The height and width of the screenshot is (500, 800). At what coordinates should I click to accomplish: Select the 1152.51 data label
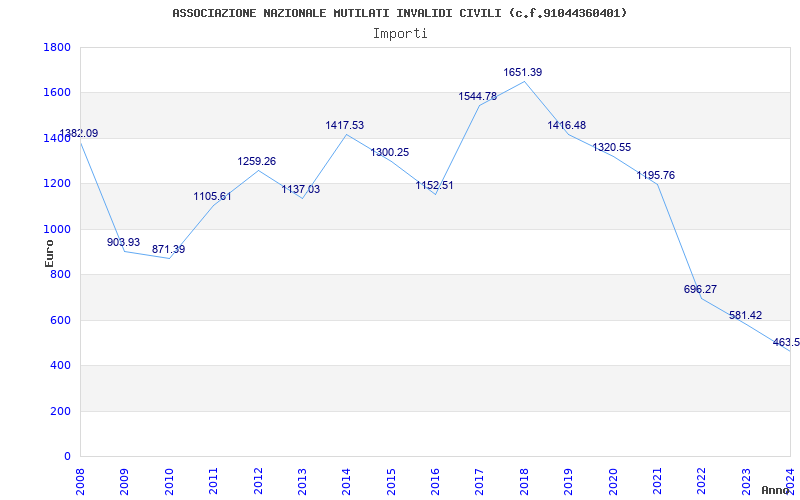click(x=434, y=186)
